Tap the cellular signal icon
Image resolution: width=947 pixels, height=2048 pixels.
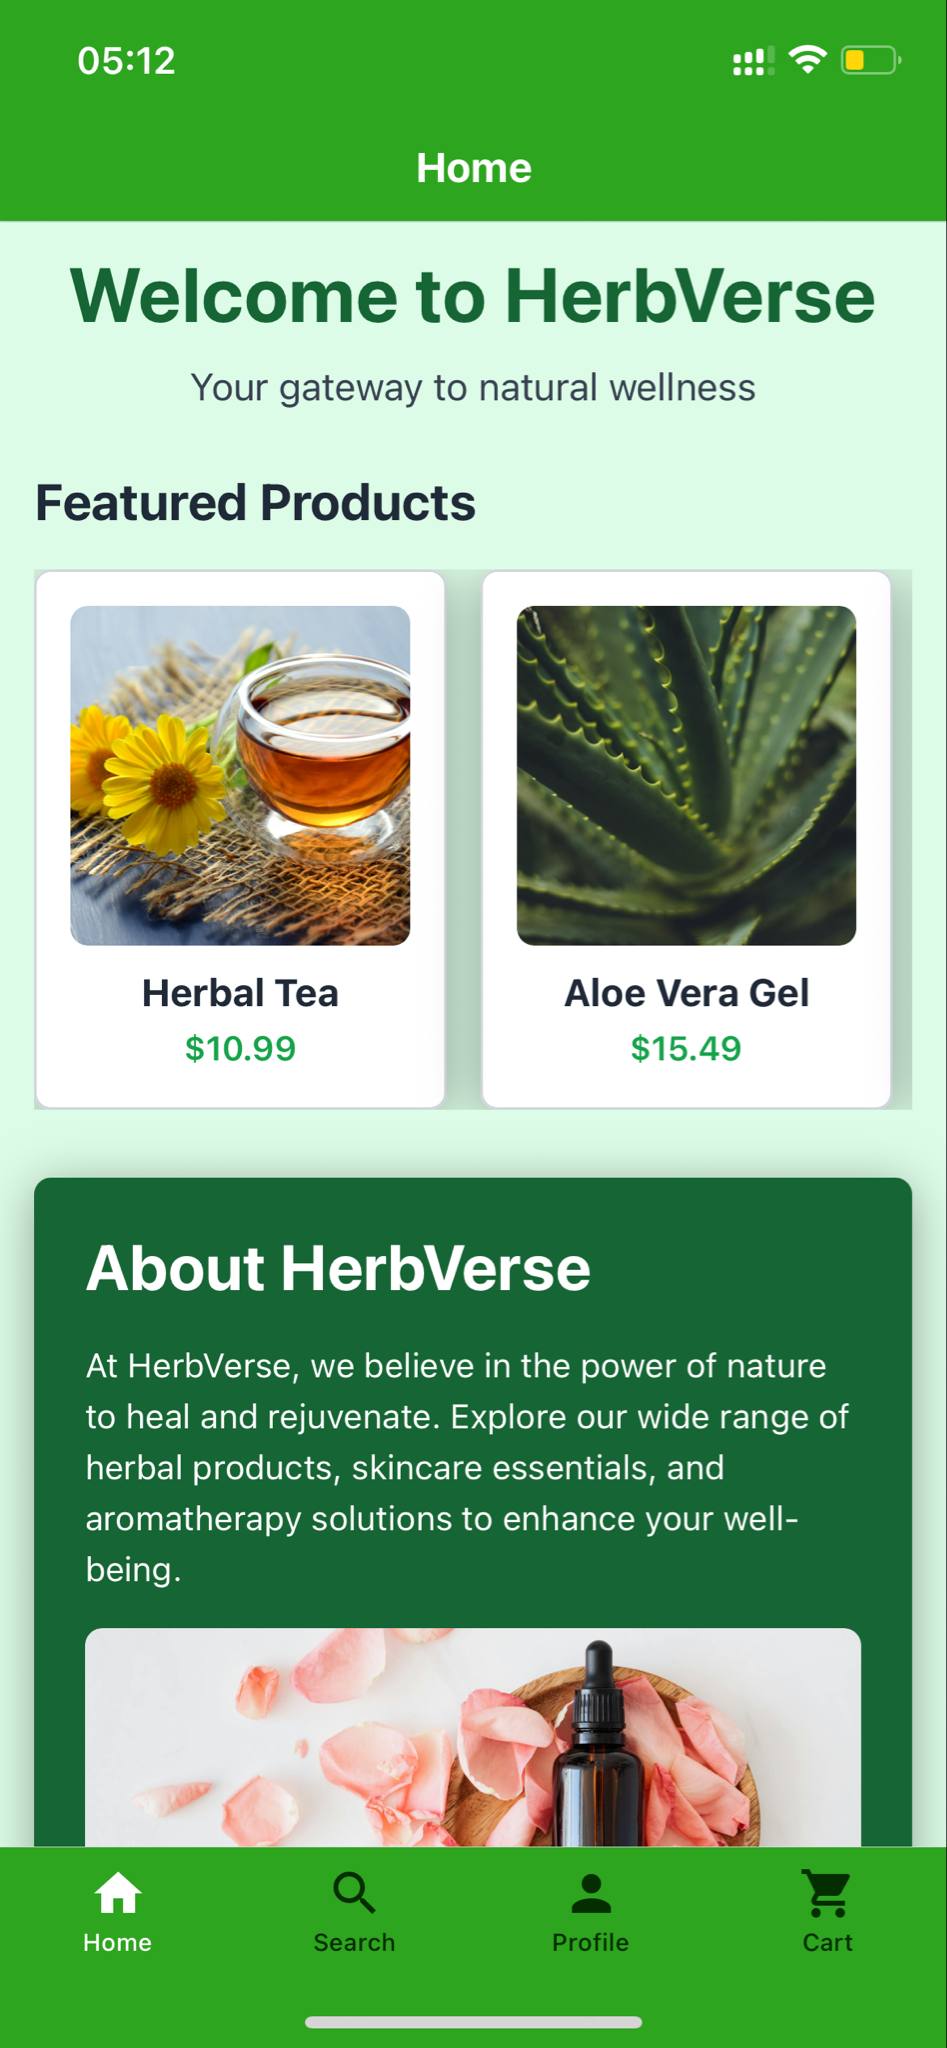click(753, 62)
